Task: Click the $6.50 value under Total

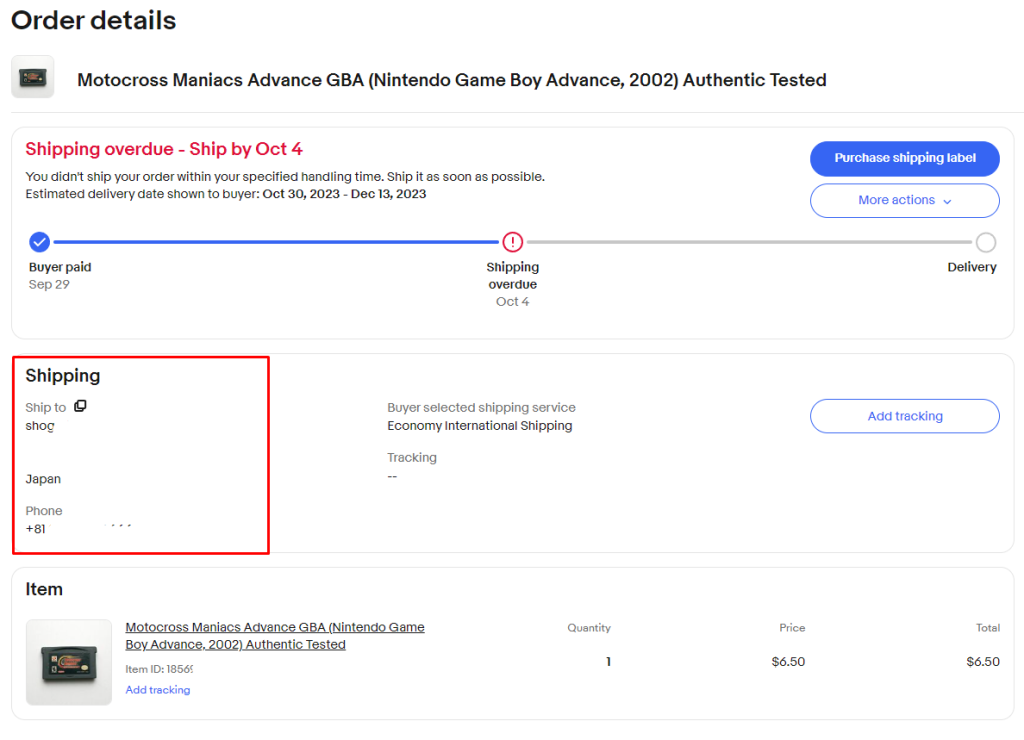Action: coord(983,662)
